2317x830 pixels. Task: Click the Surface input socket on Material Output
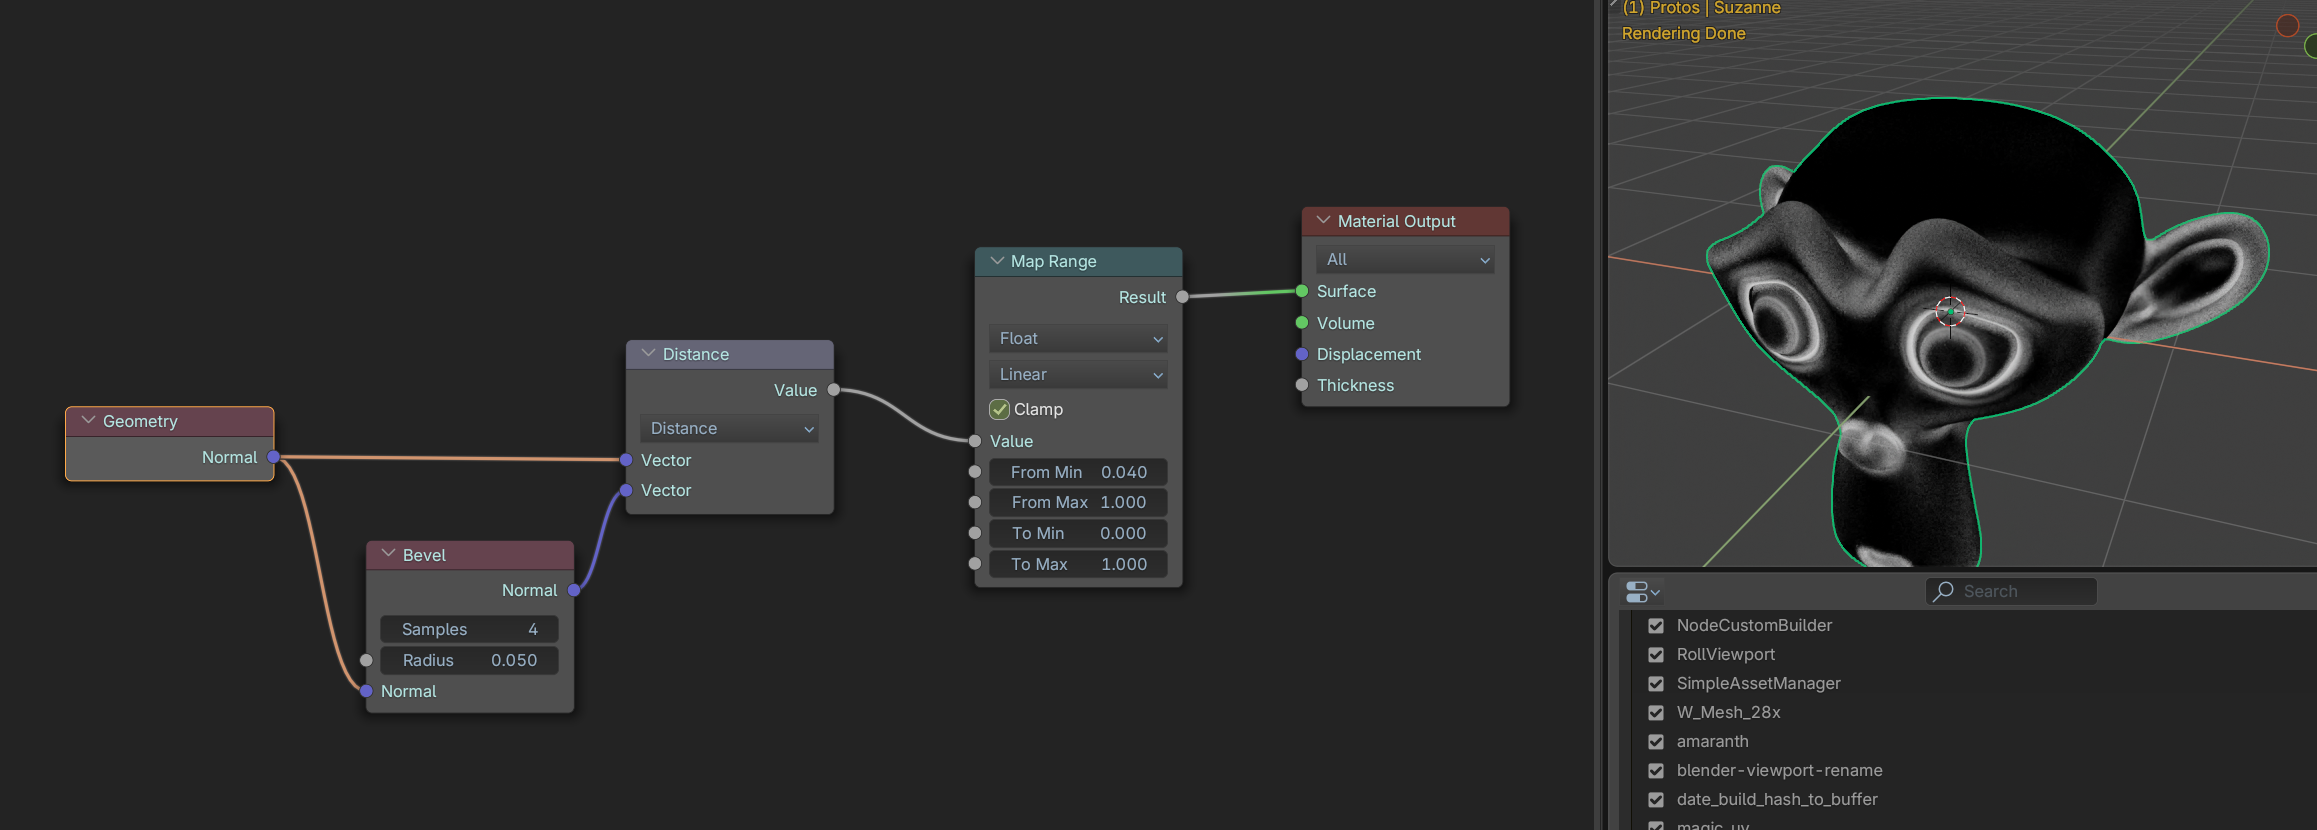point(1302,291)
